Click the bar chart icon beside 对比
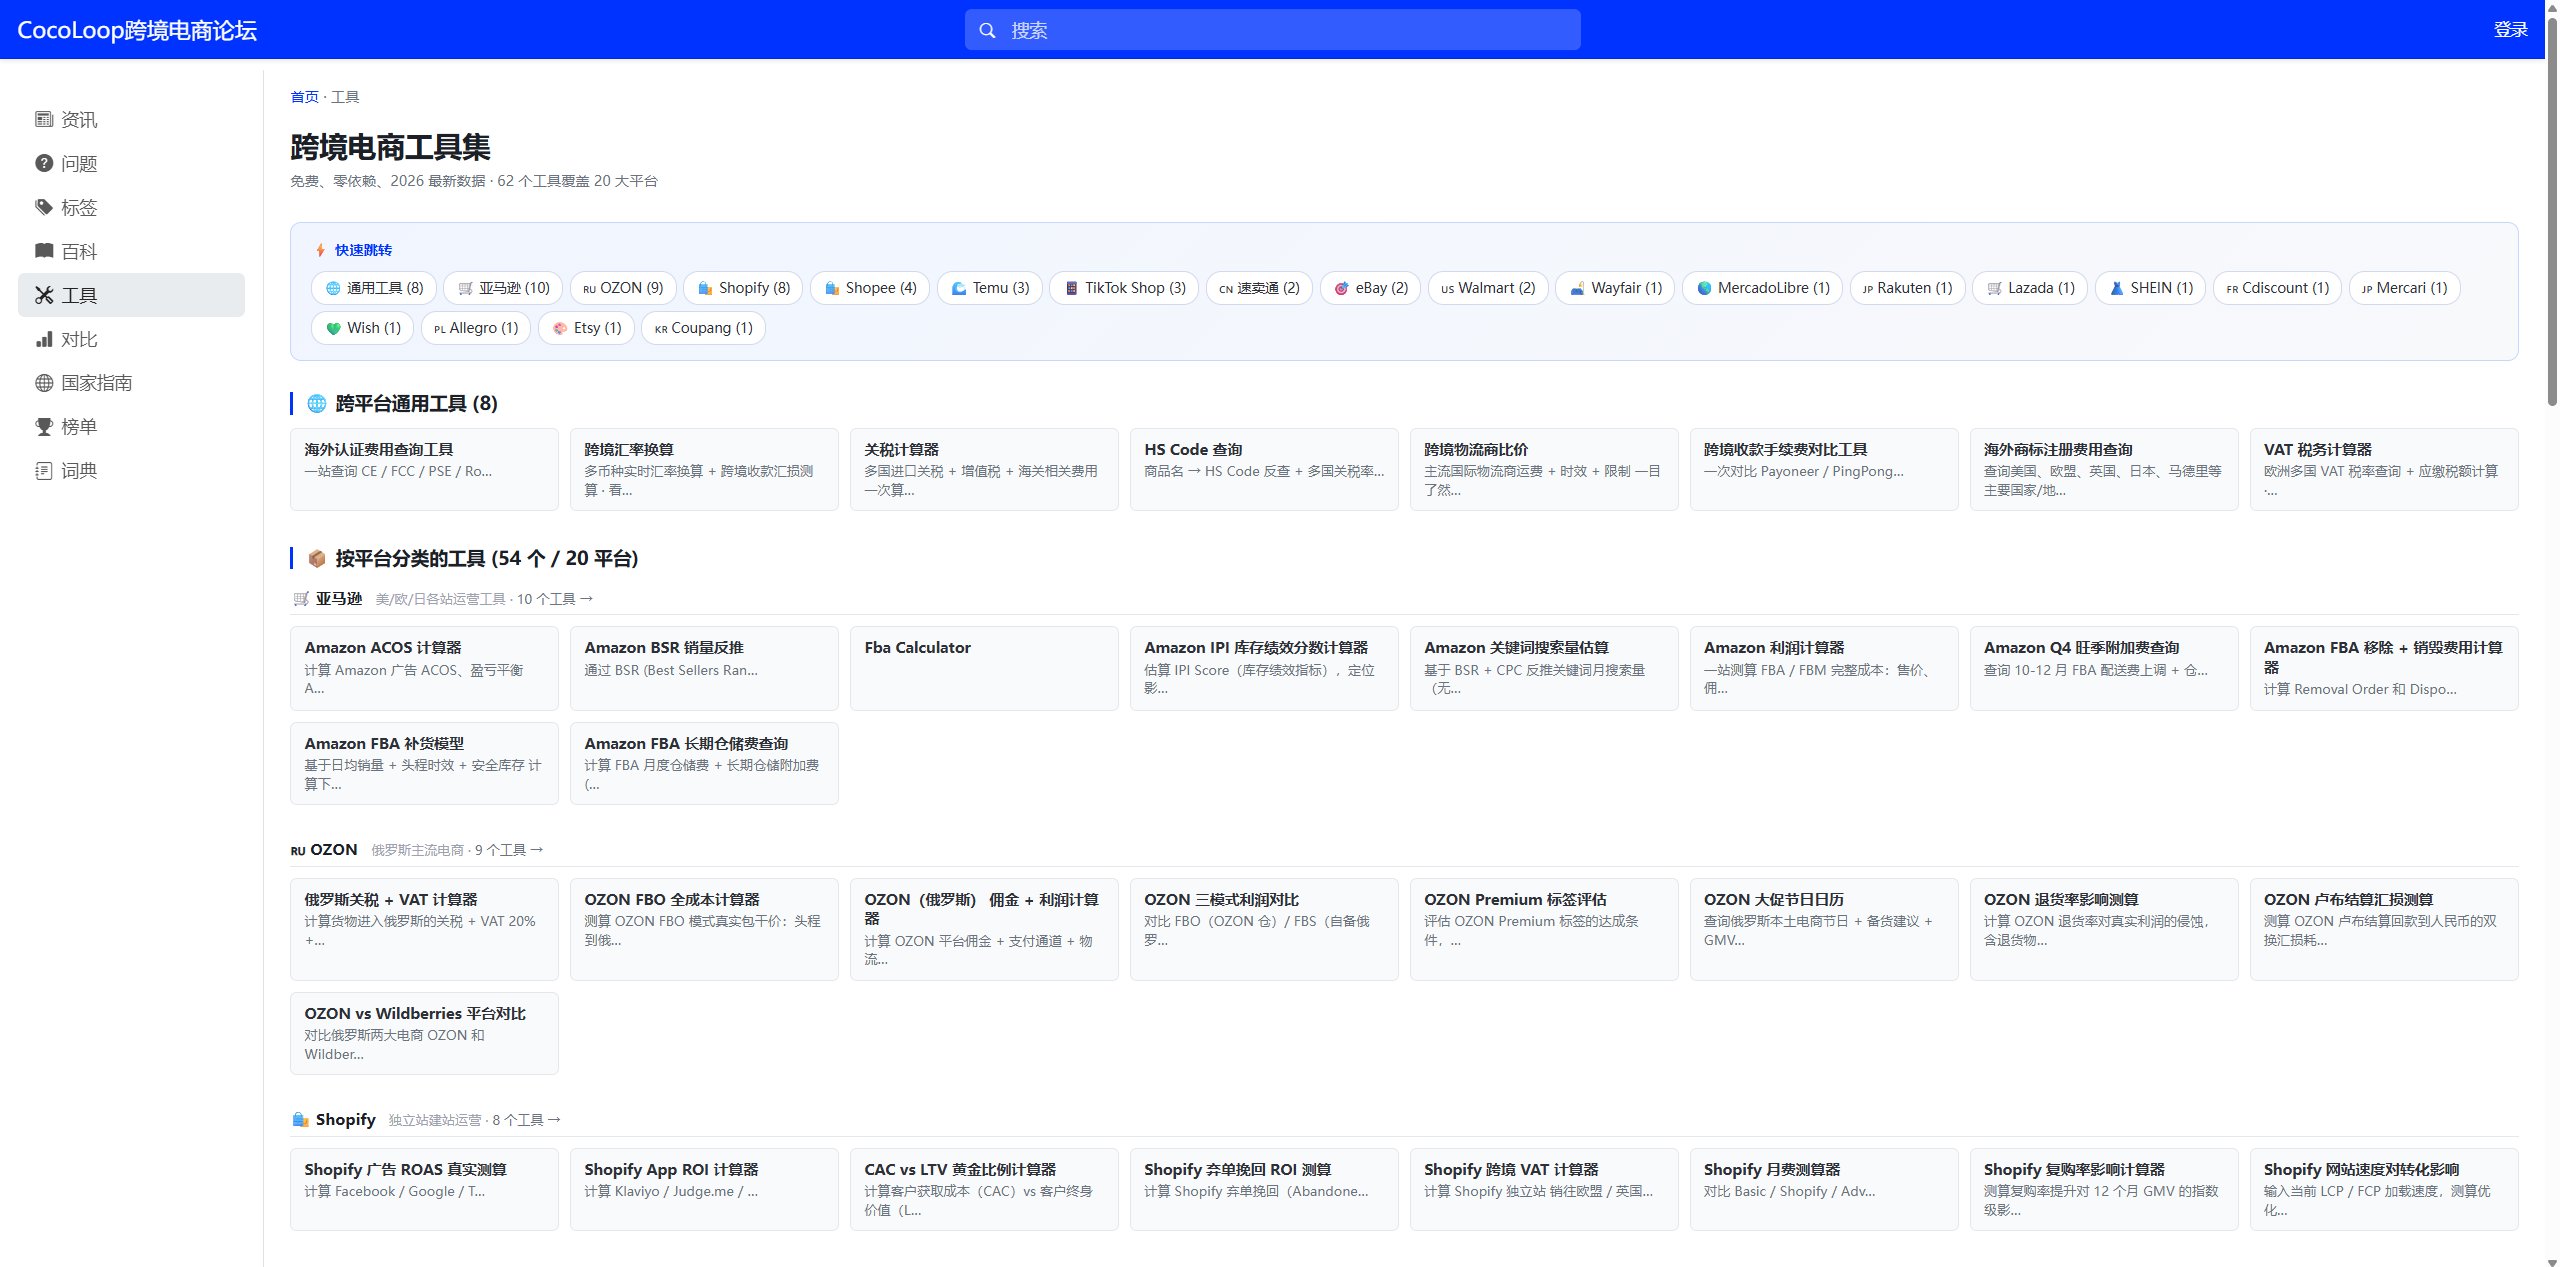Viewport: 2560px width, 1267px height. 44,339
